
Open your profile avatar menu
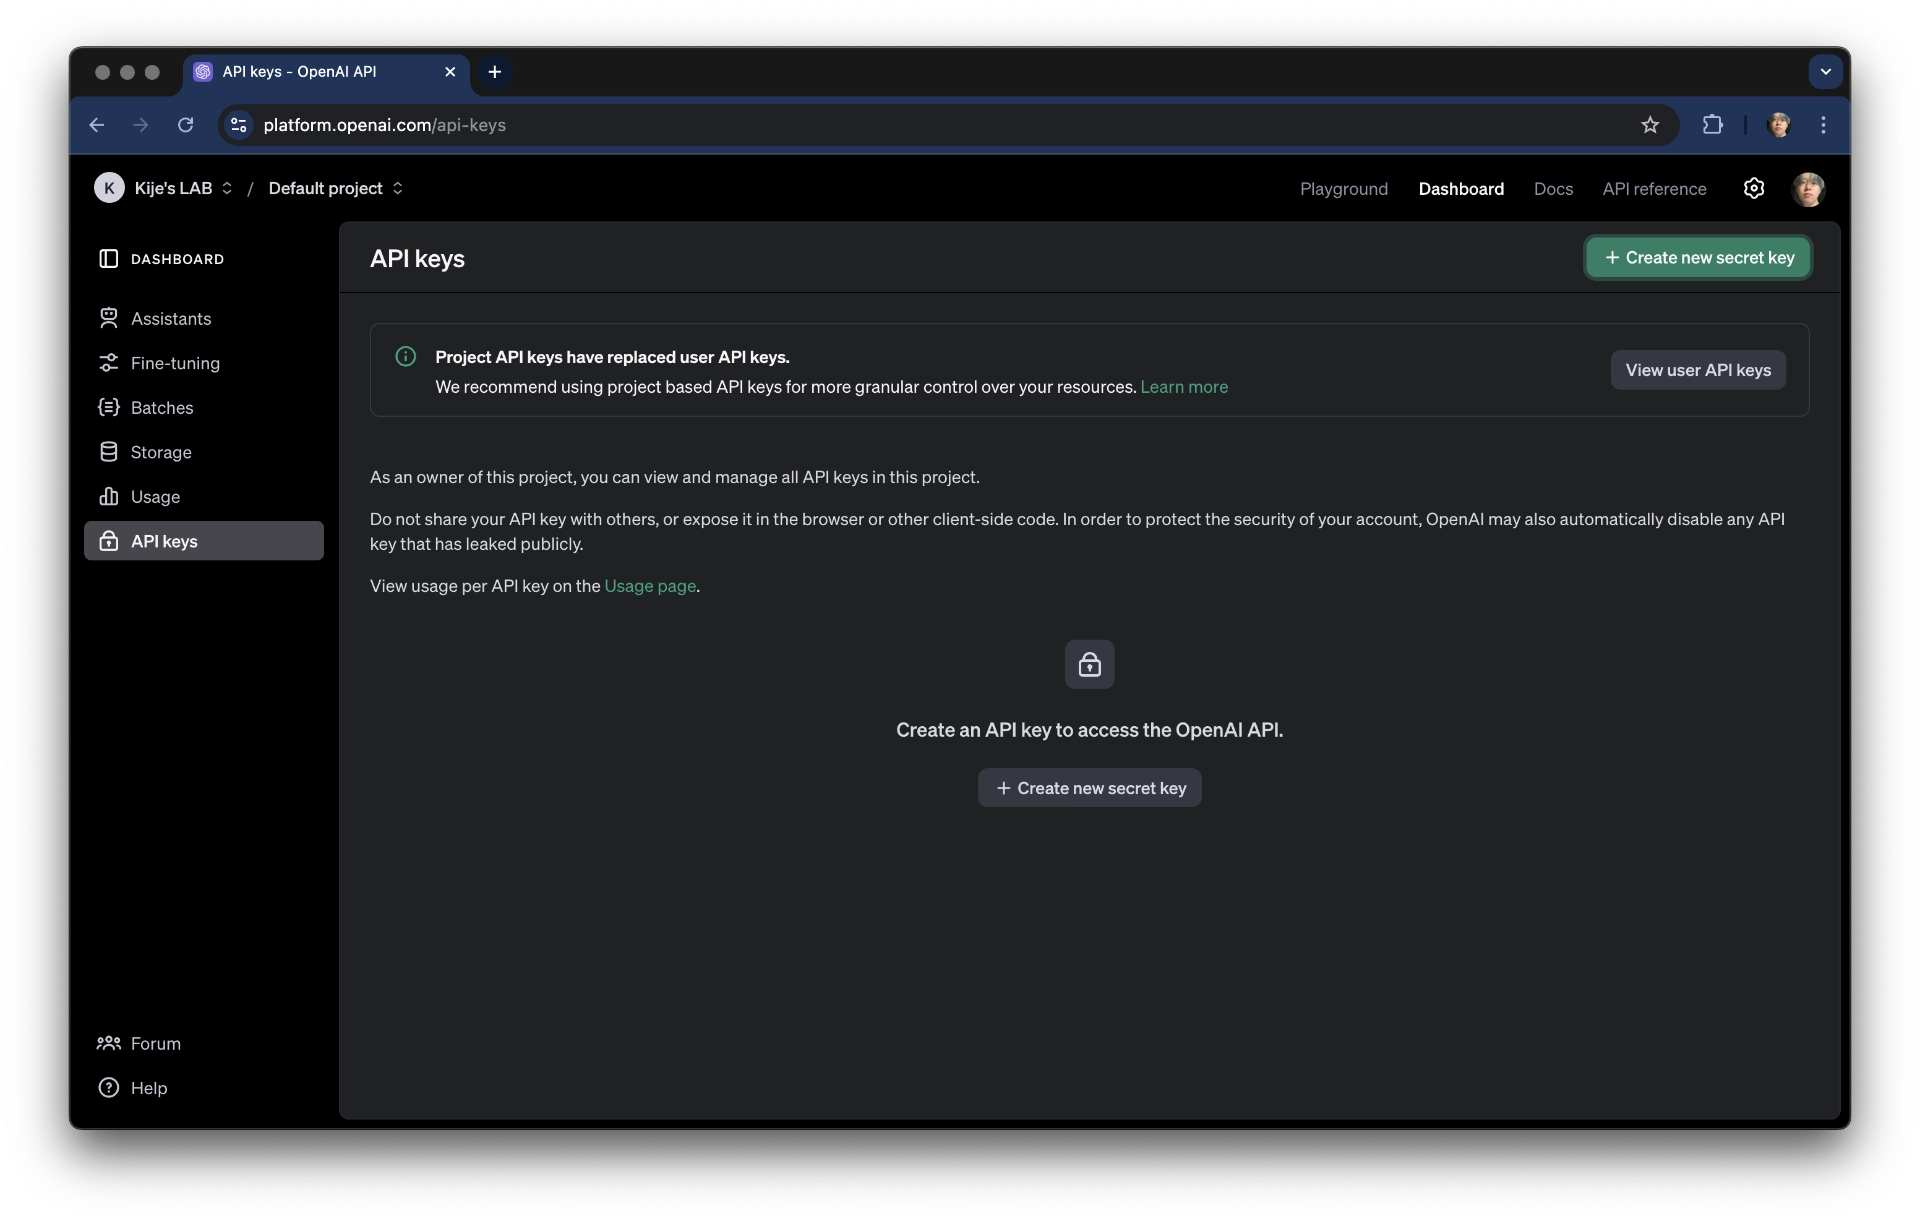click(1809, 189)
